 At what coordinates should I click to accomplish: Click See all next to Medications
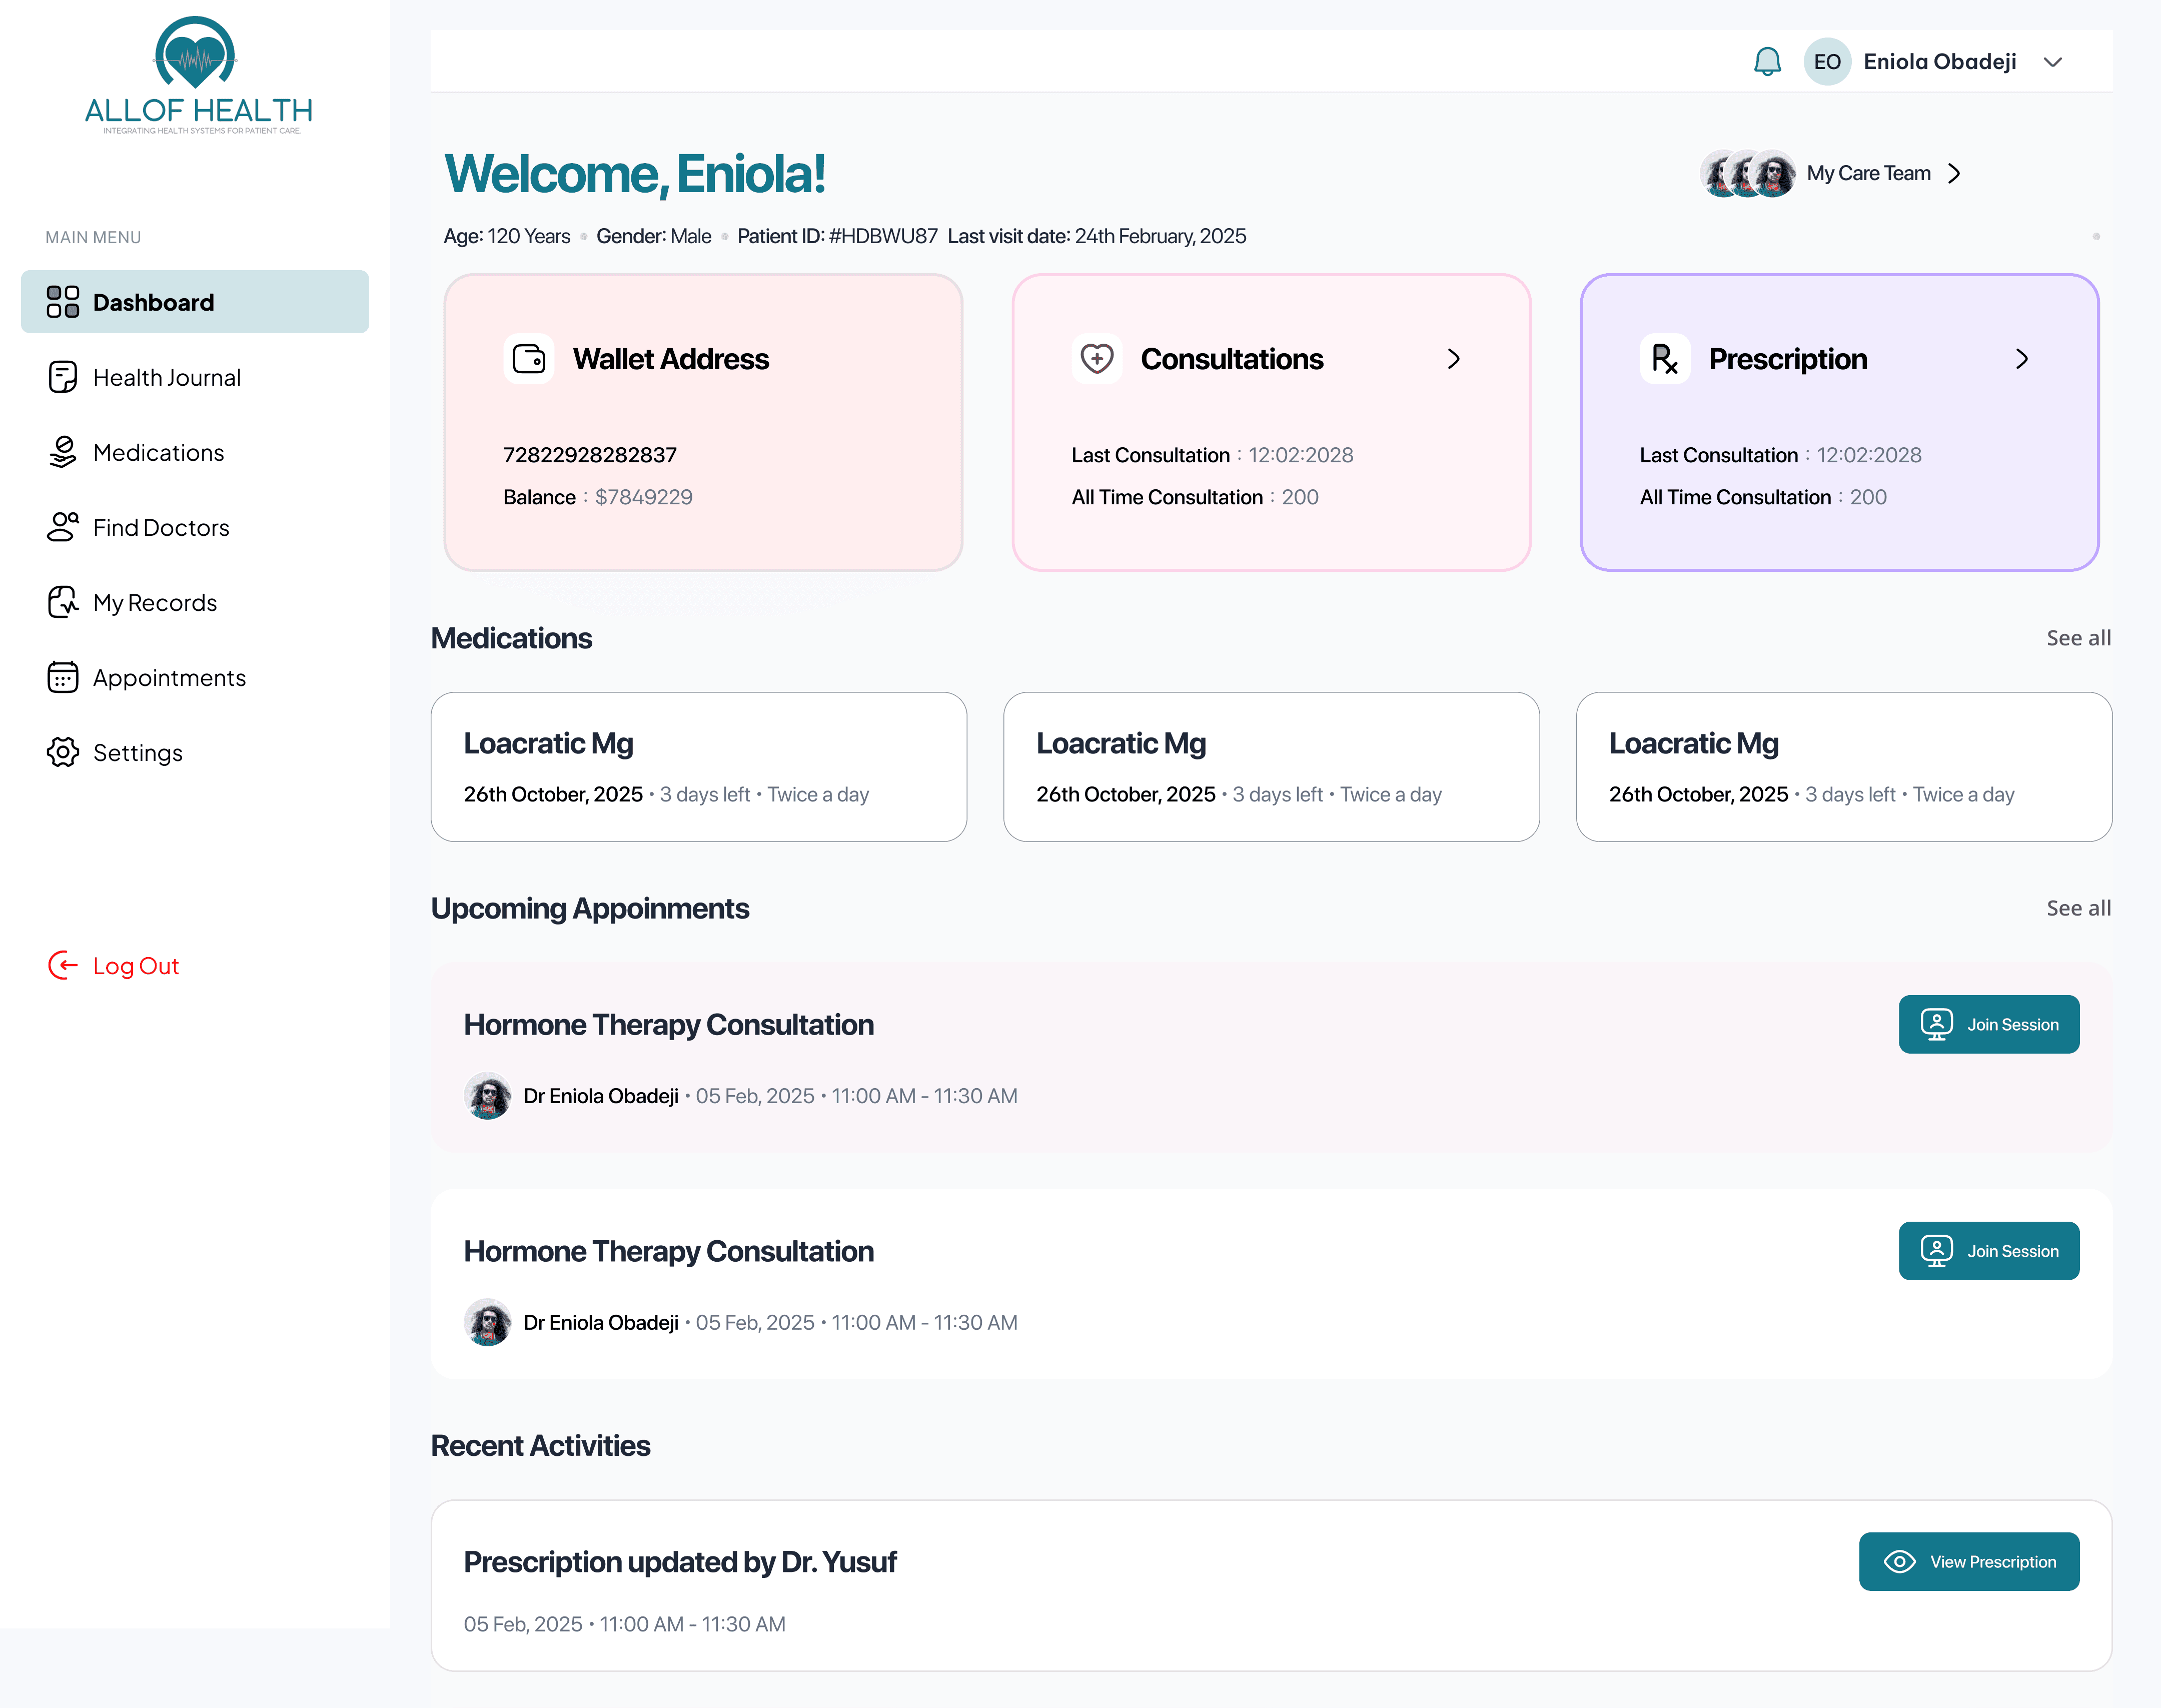2078,638
